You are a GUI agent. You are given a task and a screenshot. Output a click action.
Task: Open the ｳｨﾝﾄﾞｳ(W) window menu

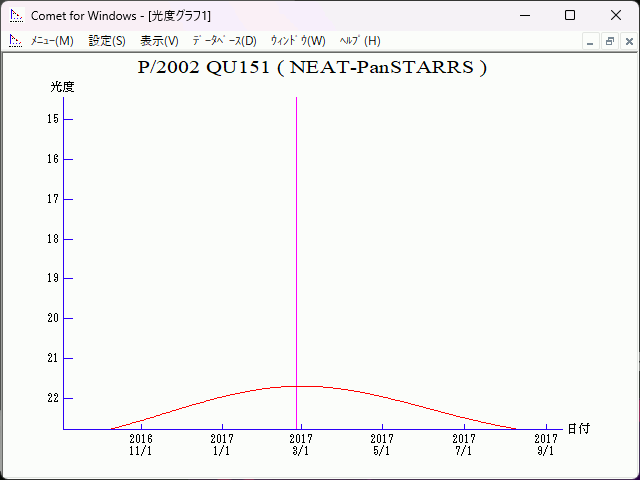point(298,41)
